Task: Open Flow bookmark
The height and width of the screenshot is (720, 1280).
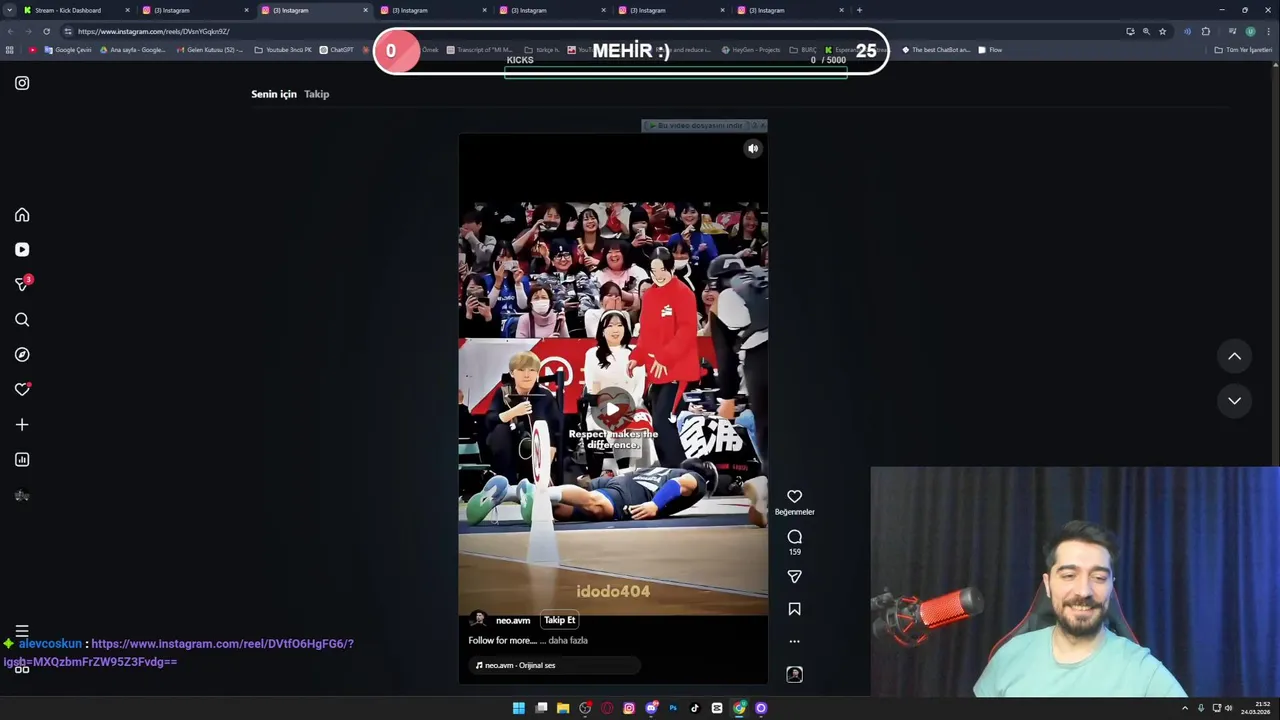Action: coord(990,50)
